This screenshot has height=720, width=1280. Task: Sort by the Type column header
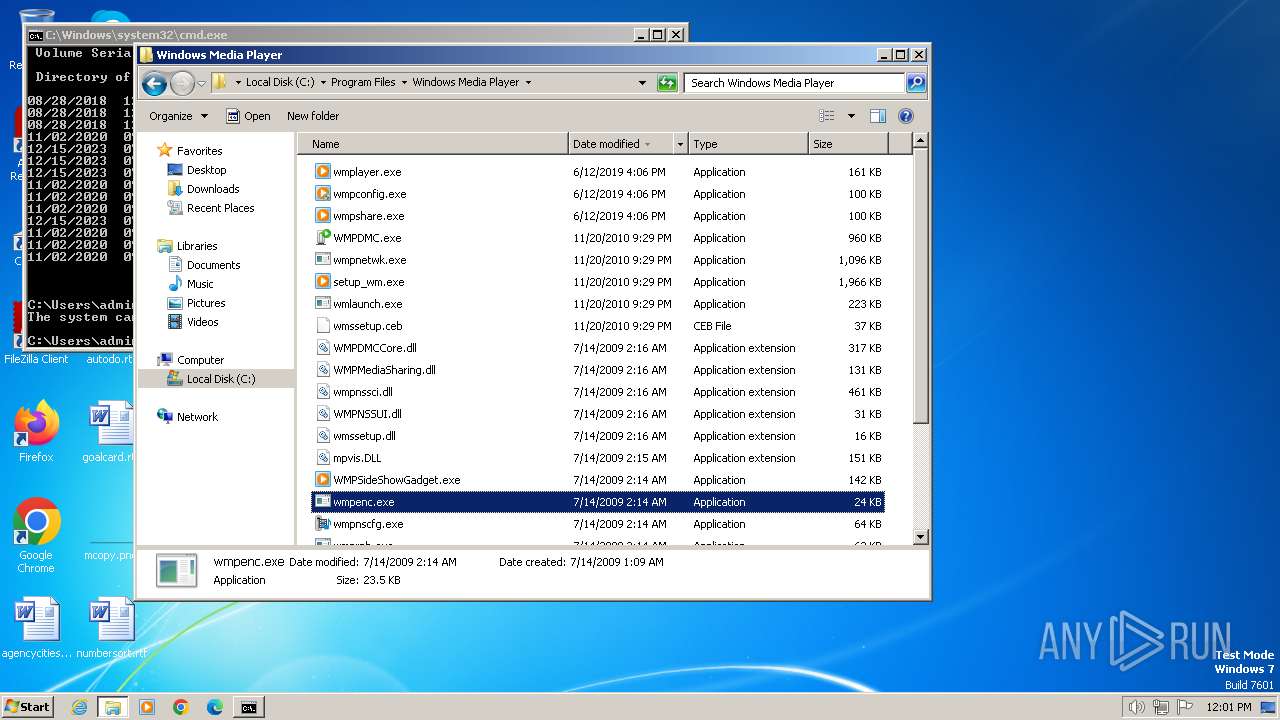[748, 144]
